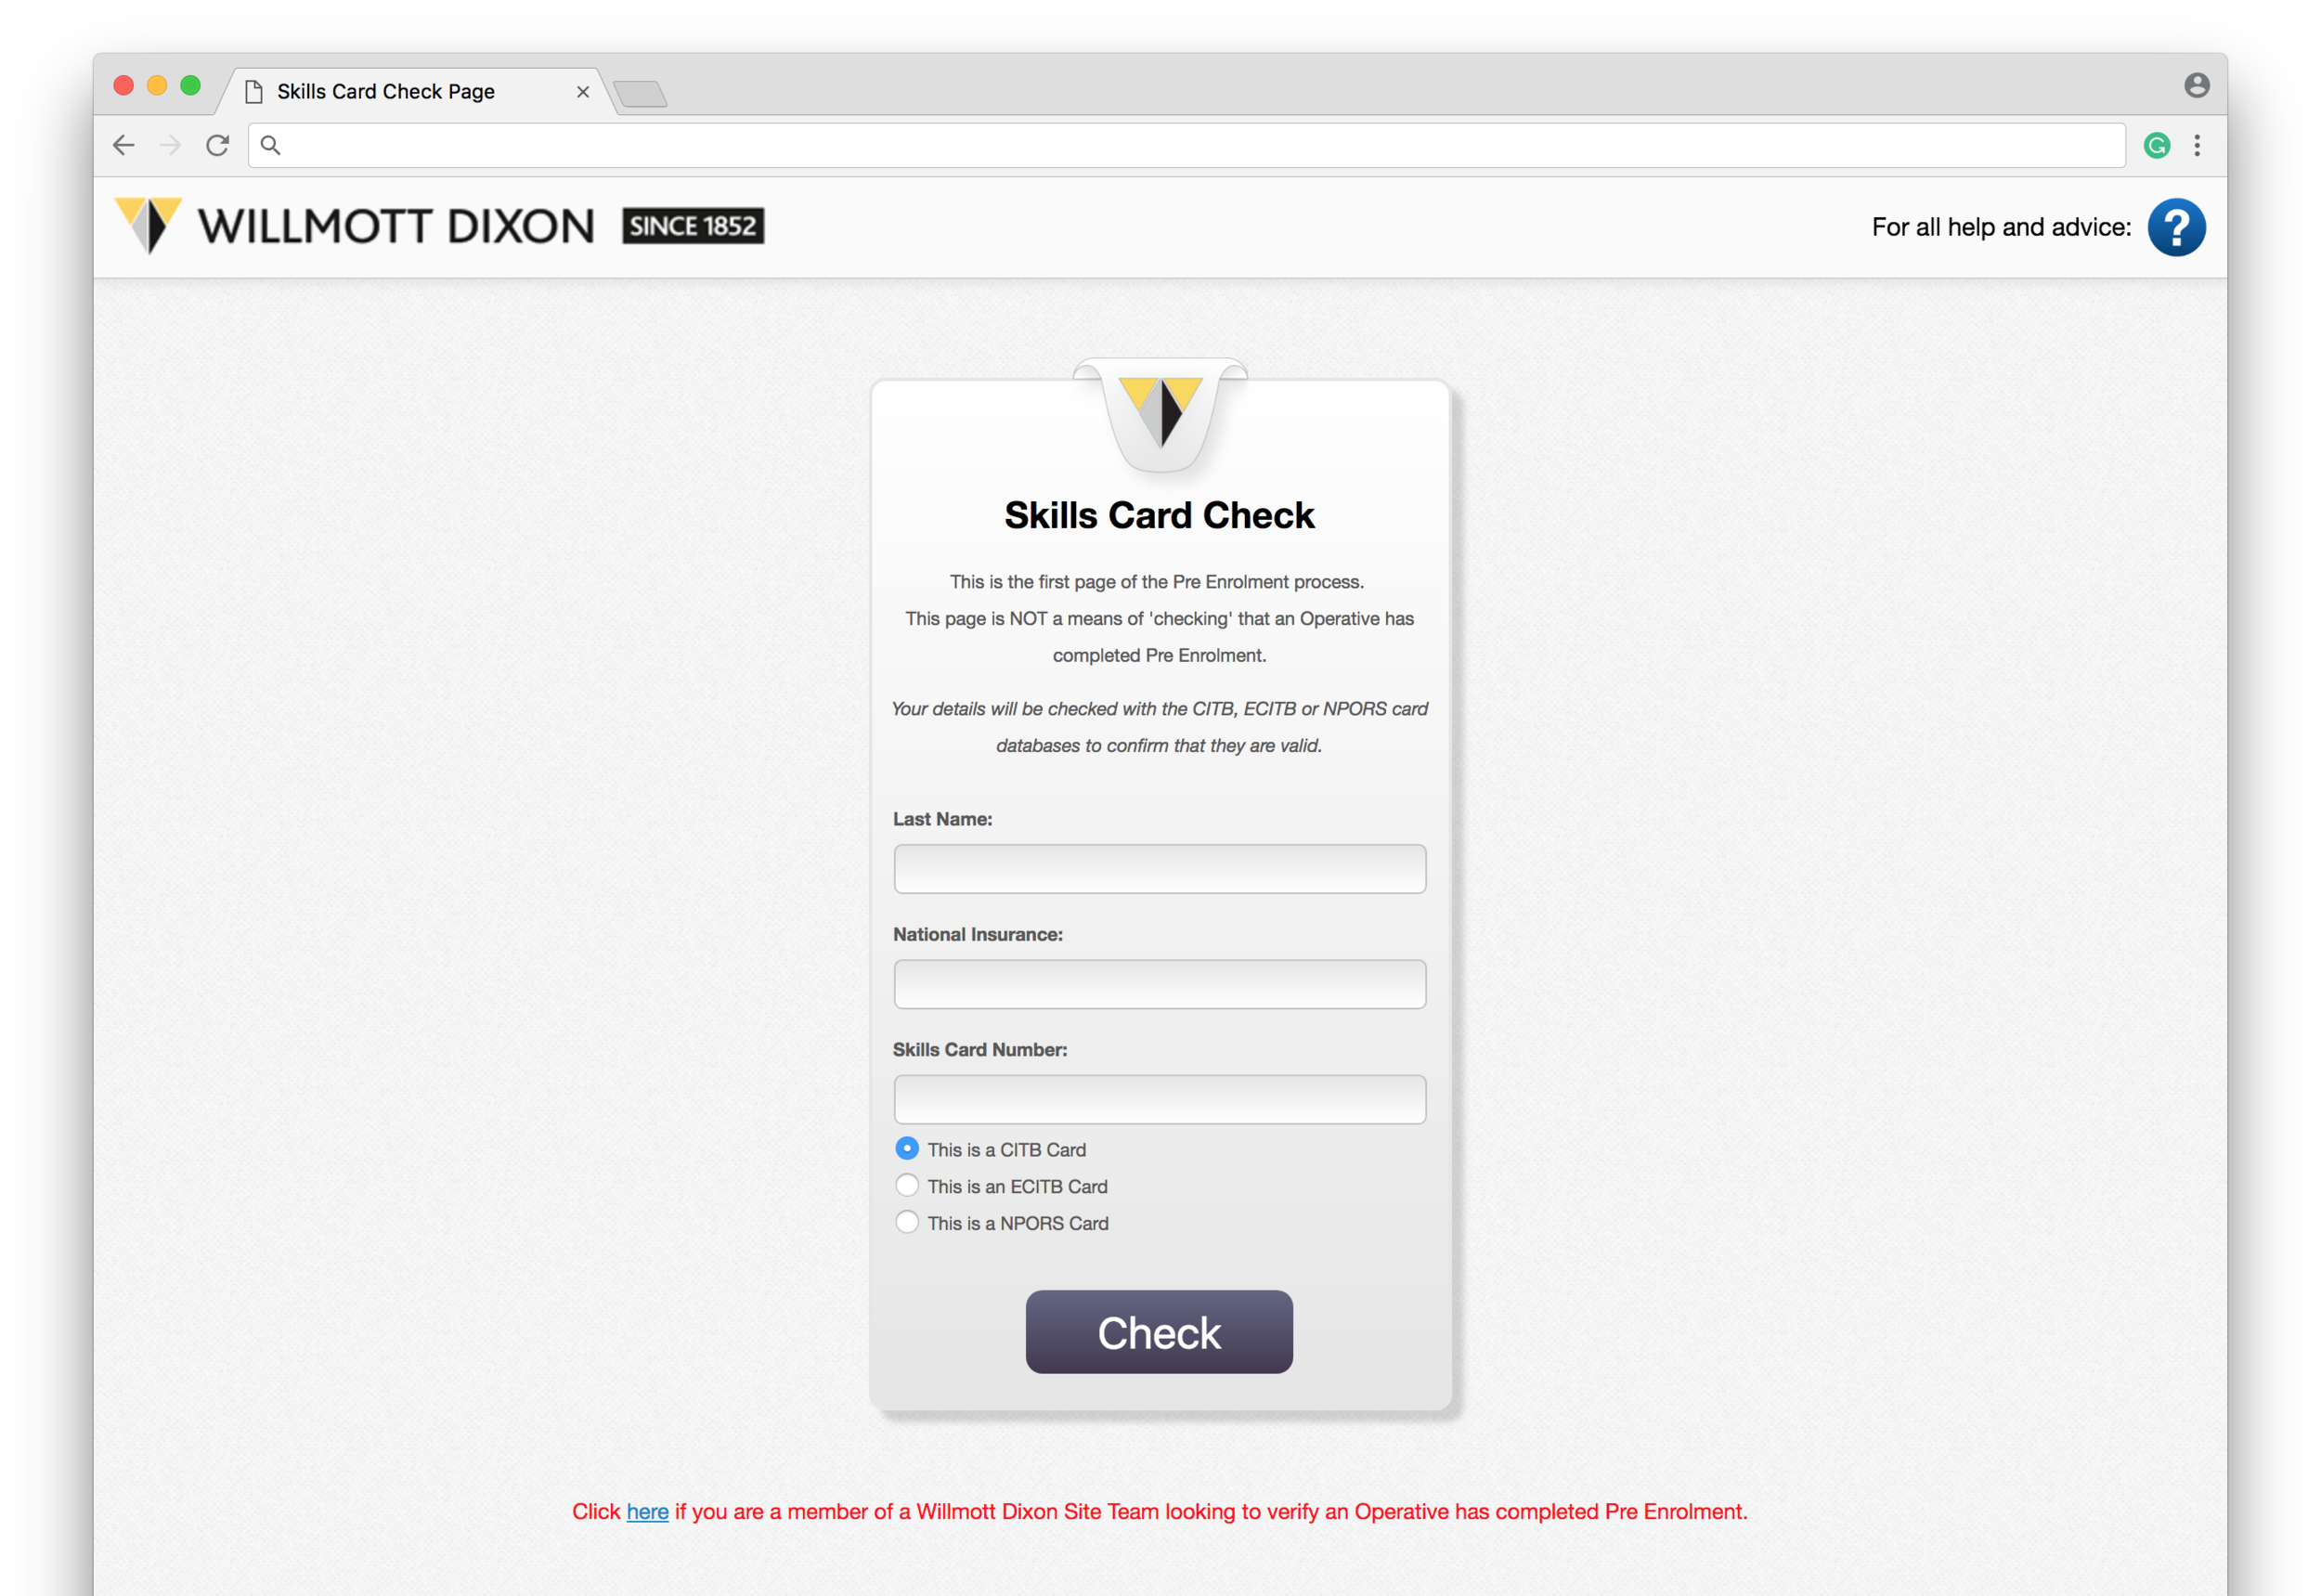Click the red window close button
Viewport: 2321px width, 1596px height.
124,85
